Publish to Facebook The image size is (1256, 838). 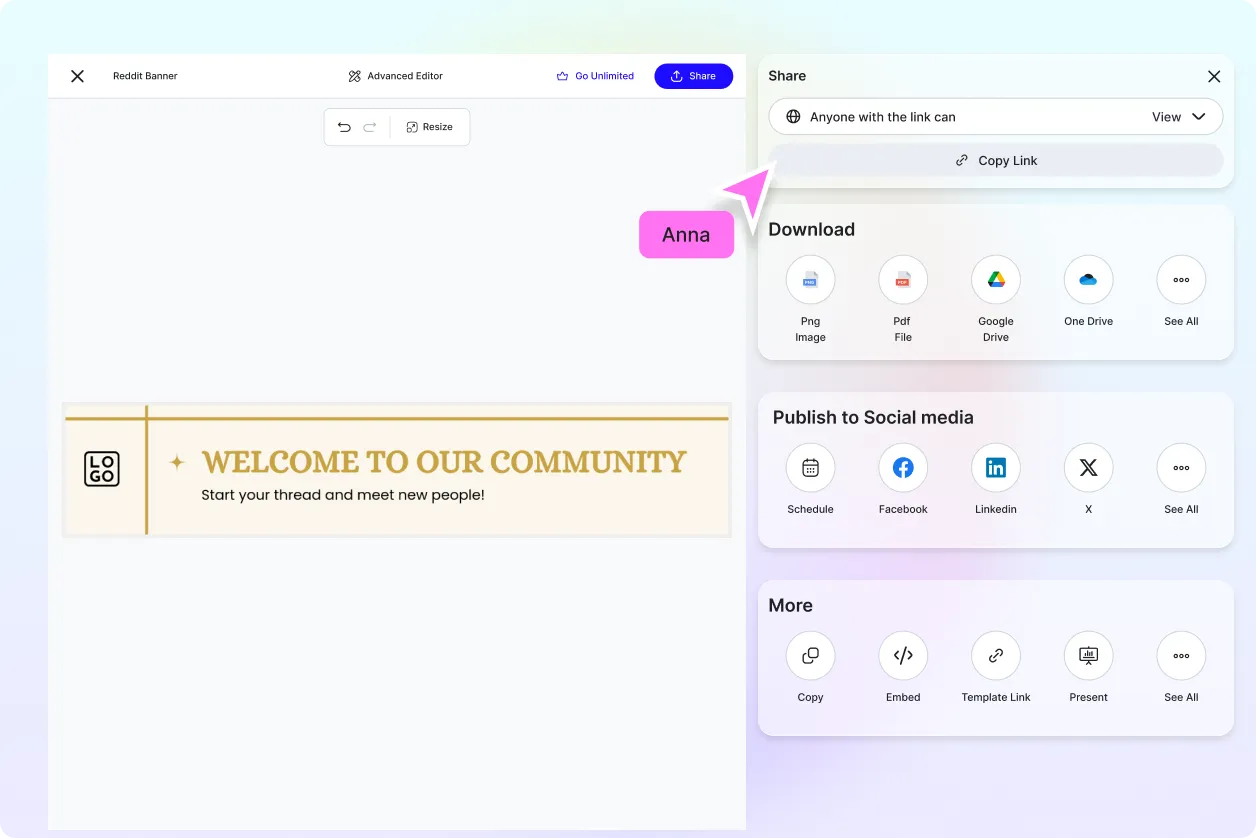(x=903, y=468)
